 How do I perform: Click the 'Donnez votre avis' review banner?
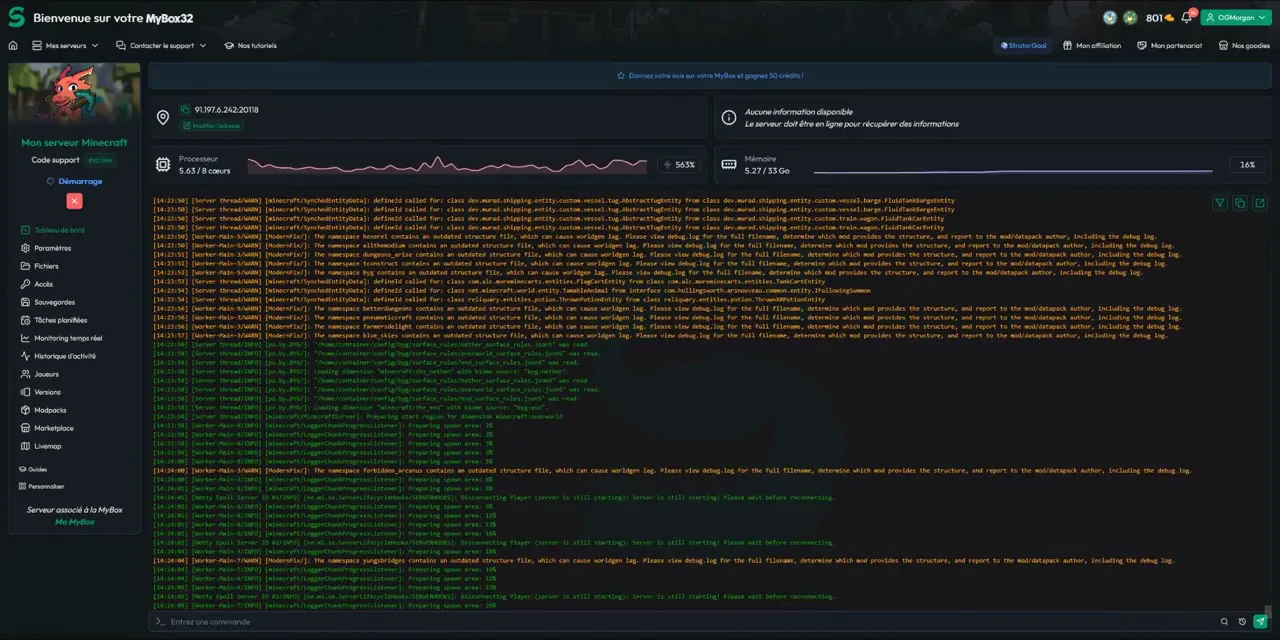click(x=710, y=75)
